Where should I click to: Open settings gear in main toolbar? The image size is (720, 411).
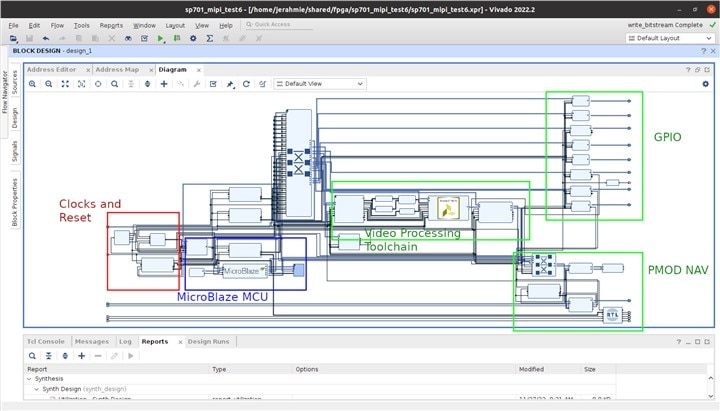pos(193,39)
